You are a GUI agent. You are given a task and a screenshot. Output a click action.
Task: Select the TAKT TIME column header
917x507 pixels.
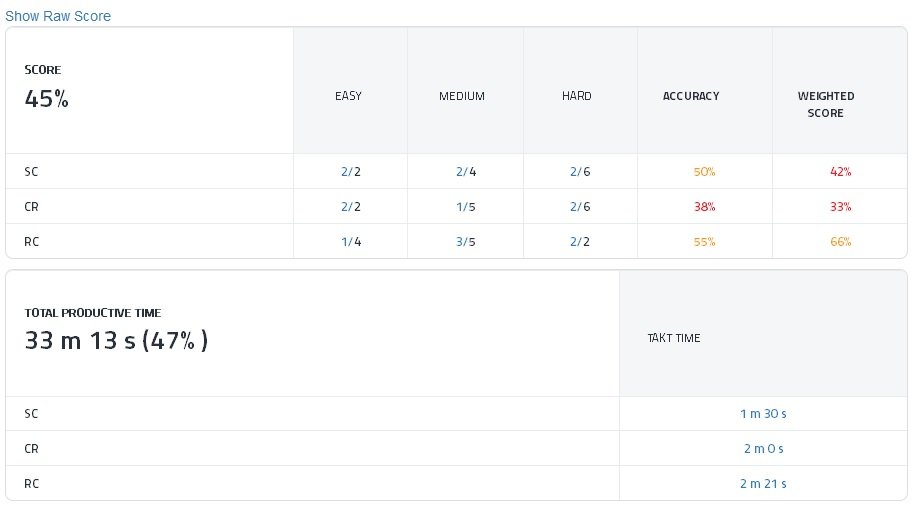coord(674,338)
